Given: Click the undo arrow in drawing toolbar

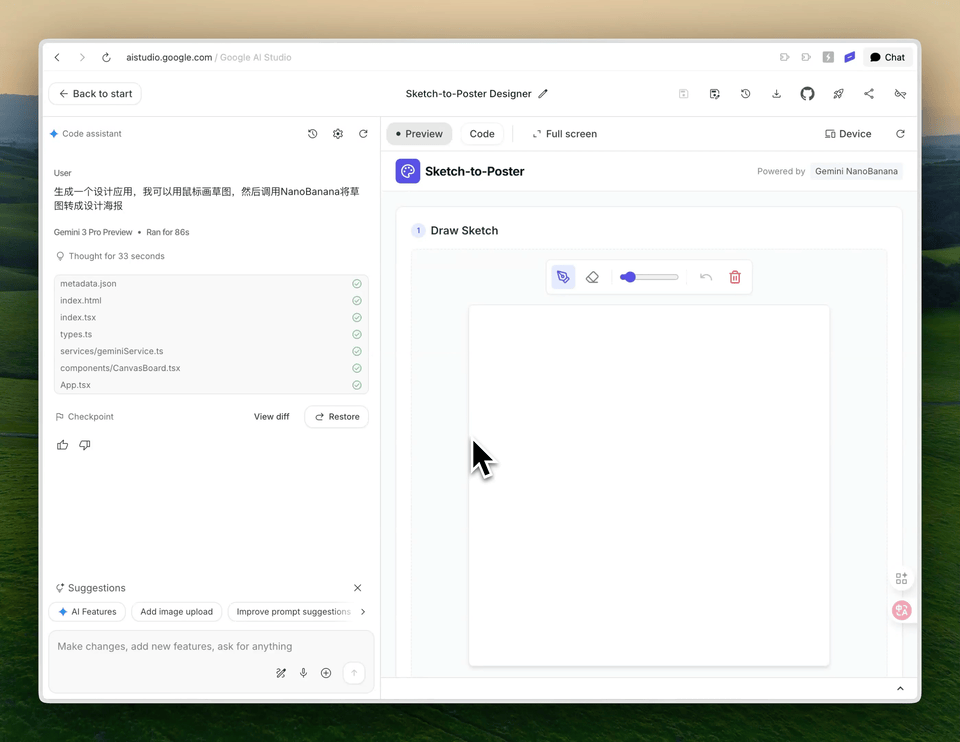Looking at the screenshot, I should pos(706,277).
